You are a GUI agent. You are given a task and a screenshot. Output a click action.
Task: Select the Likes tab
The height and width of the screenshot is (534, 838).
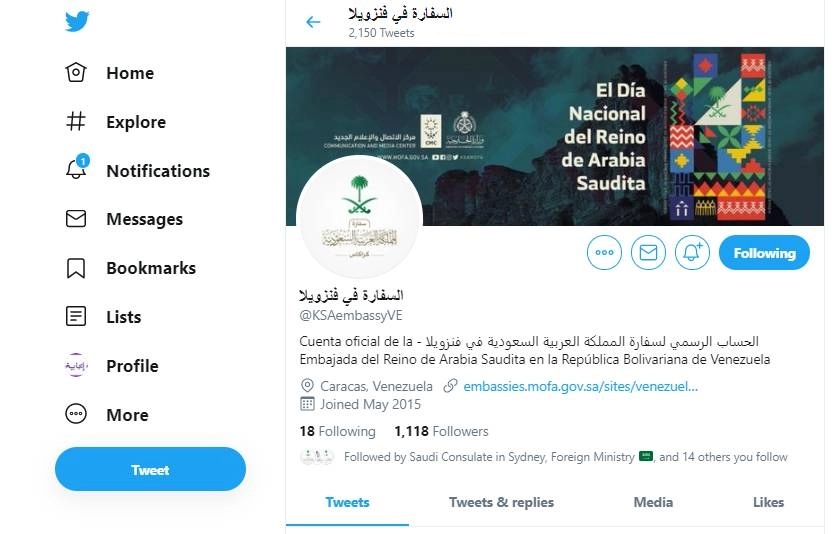[x=769, y=502]
